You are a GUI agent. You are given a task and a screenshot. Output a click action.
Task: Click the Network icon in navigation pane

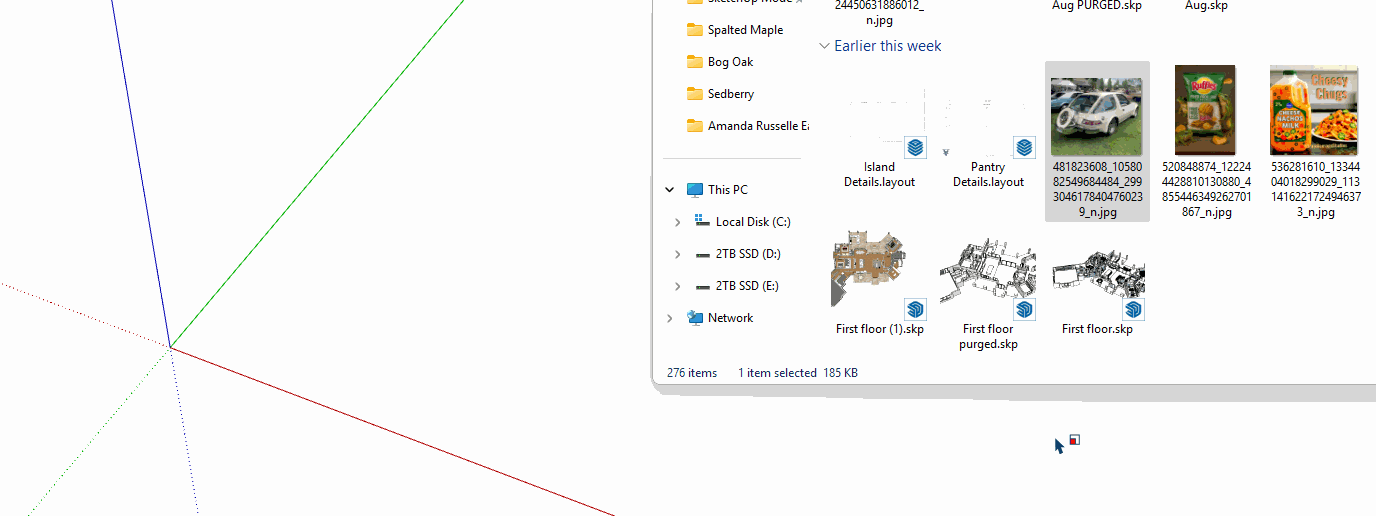click(695, 317)
